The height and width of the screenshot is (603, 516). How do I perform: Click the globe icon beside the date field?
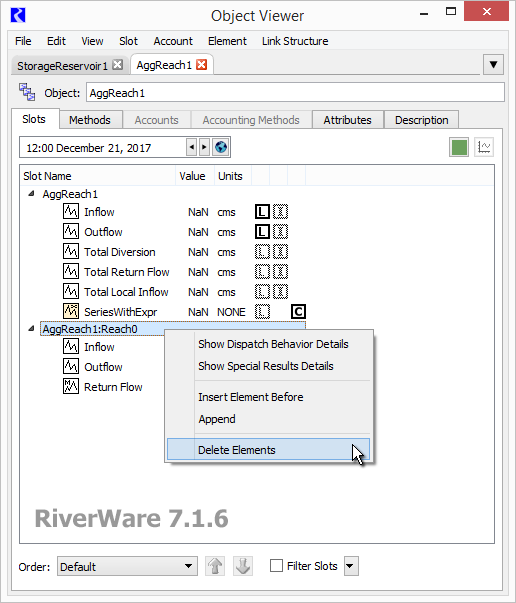click(221, 147)
